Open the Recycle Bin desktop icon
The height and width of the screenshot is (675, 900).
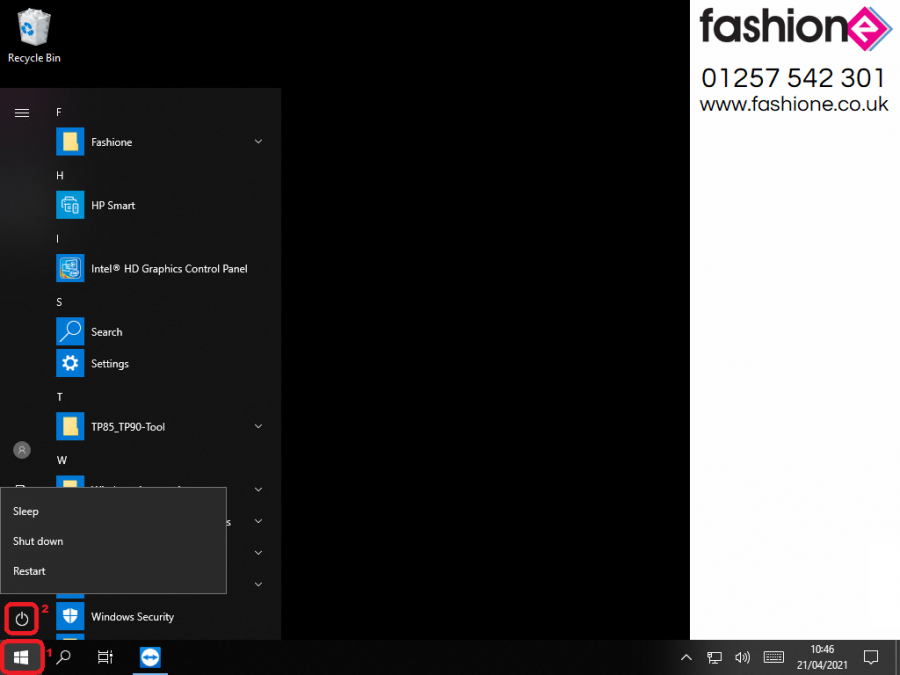click(34, 36)
